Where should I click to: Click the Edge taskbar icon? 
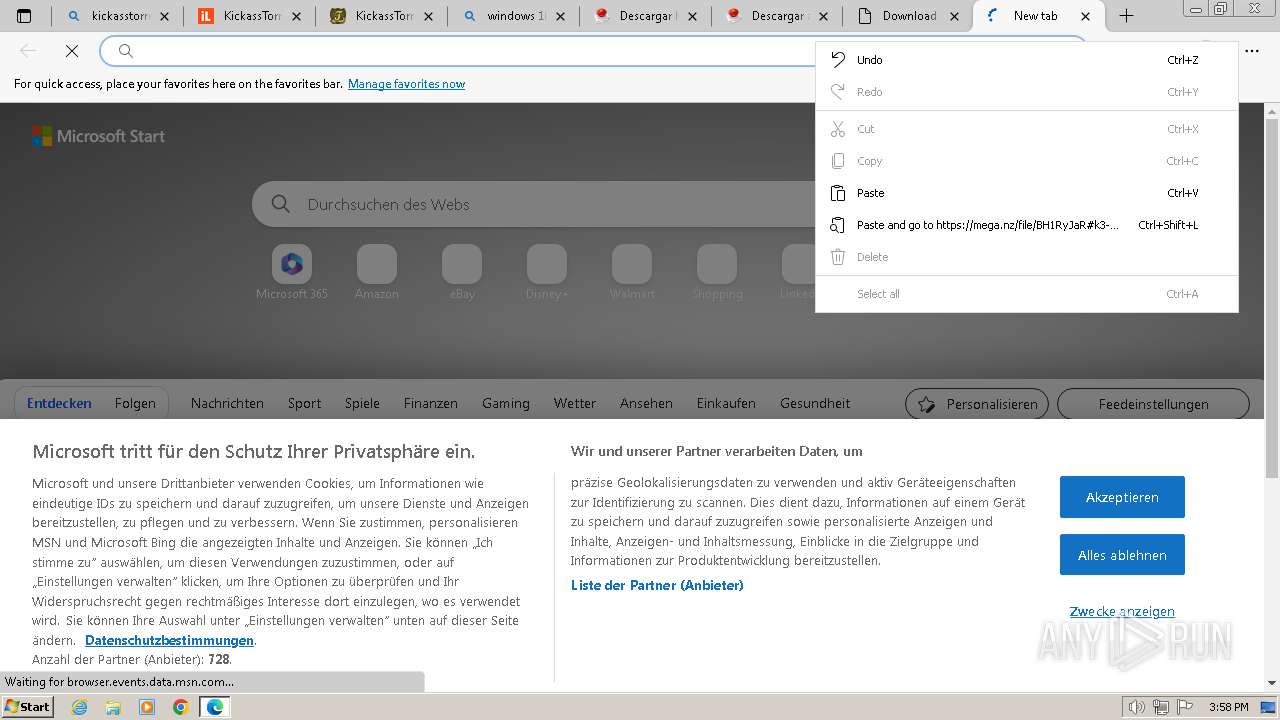pyautogui.click(x=214, y=707)
